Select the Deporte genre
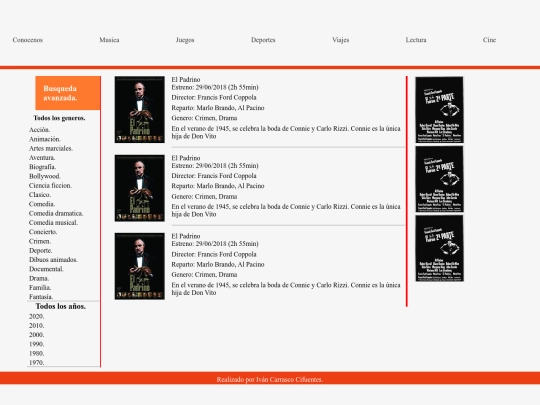Image resolution: width=540 pixels, height=405 pixels. tap(41, 251)
